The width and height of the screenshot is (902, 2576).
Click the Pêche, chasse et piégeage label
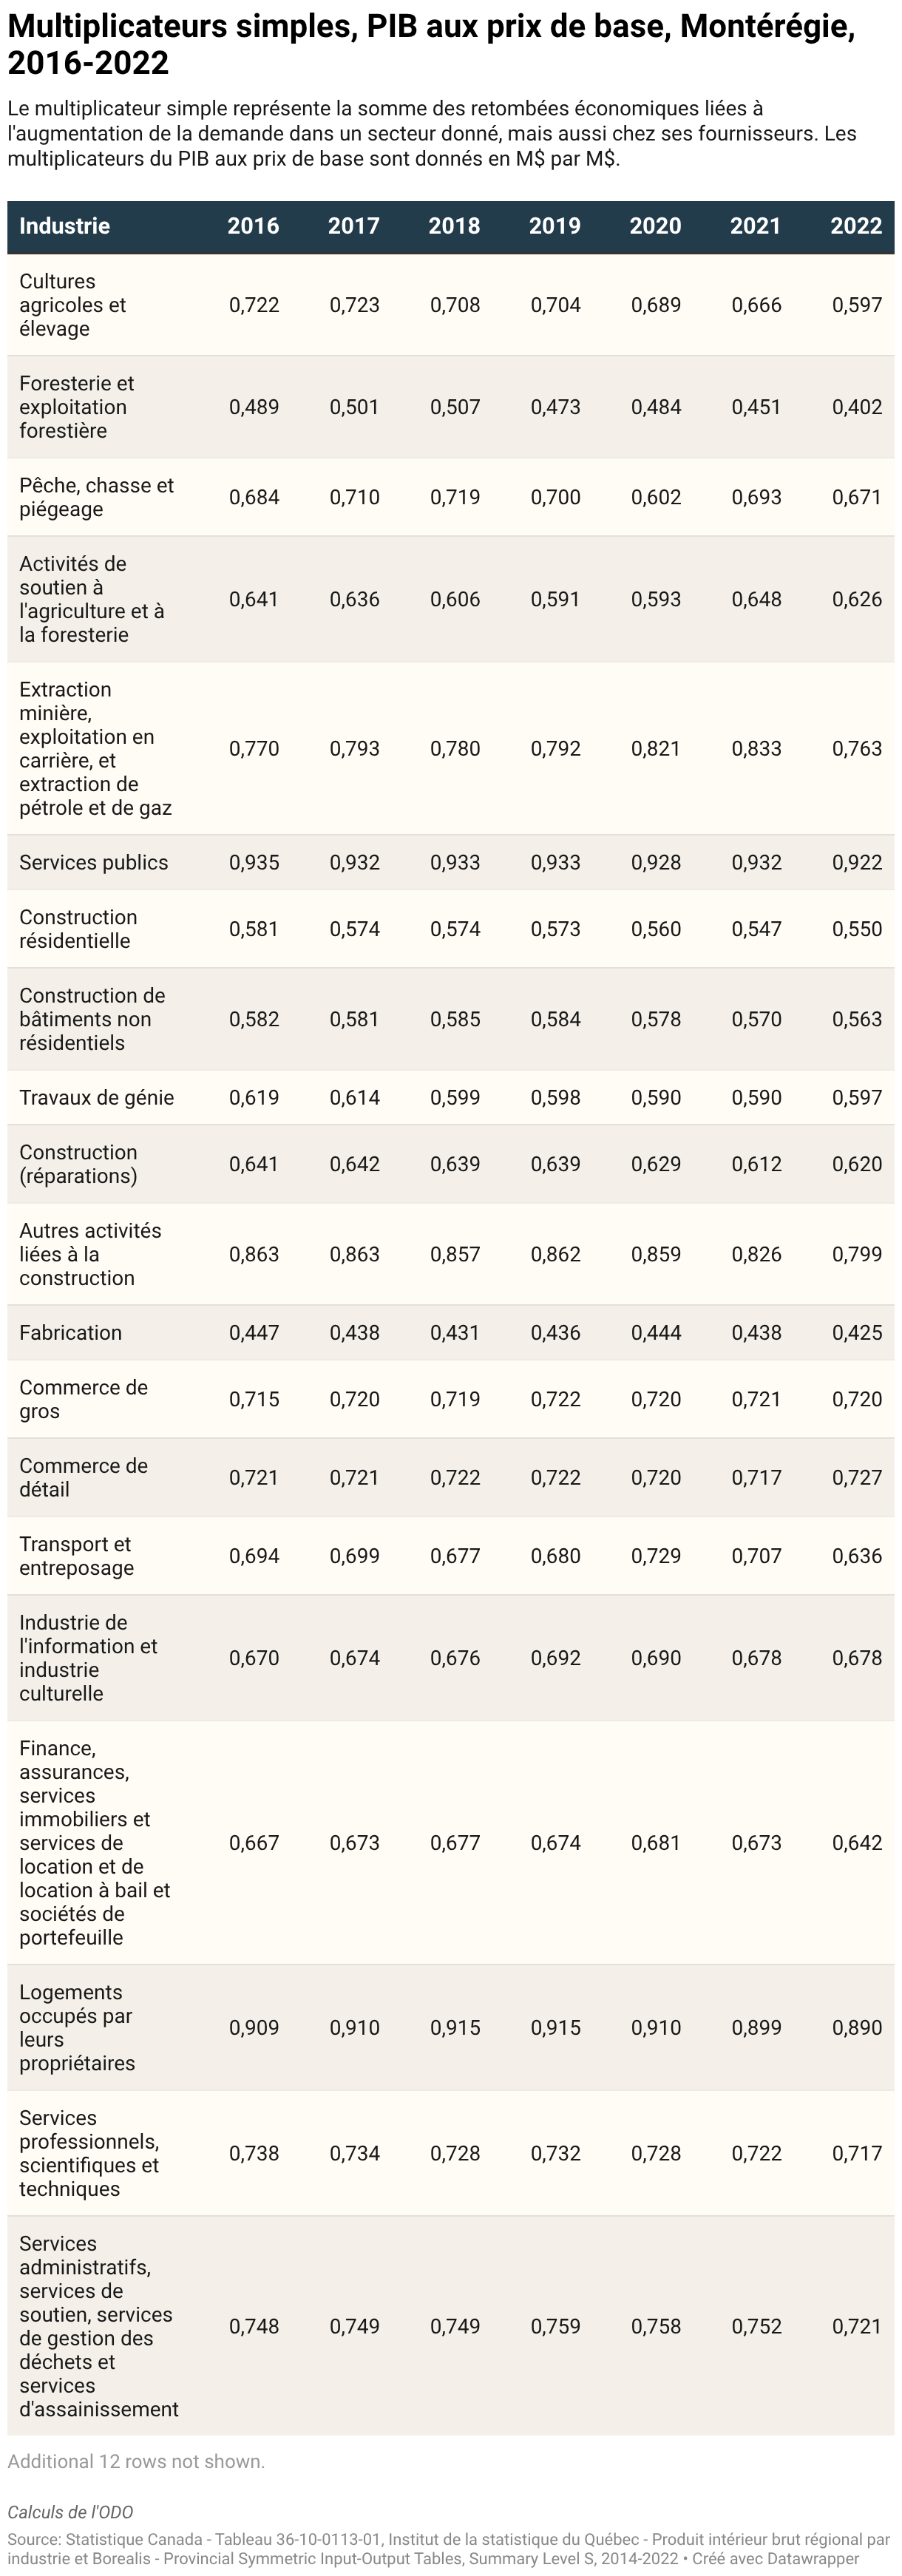(x=96, y=497)
